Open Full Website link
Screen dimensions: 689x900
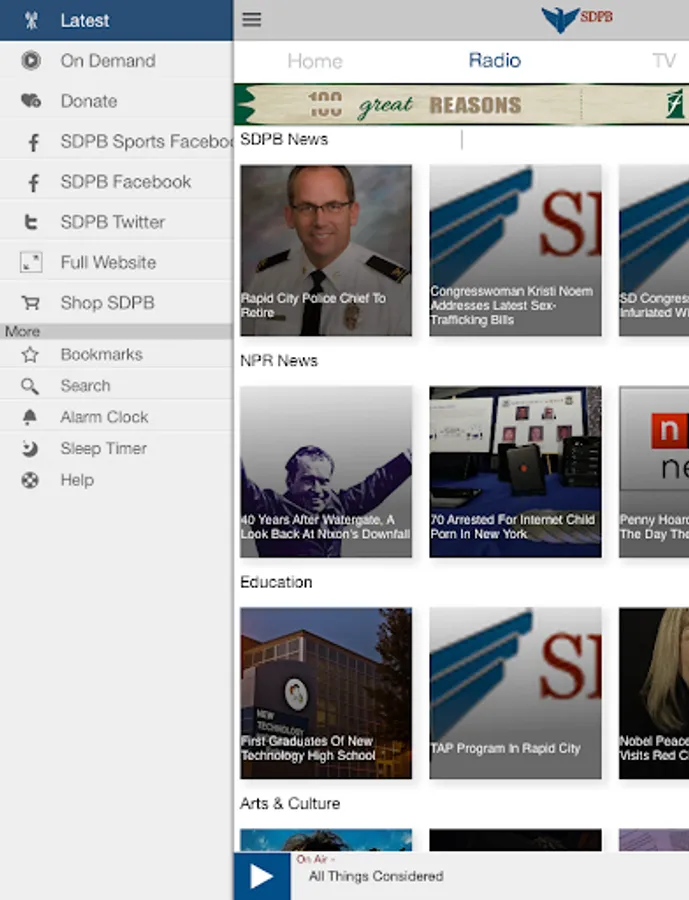(x=117, y=262)
